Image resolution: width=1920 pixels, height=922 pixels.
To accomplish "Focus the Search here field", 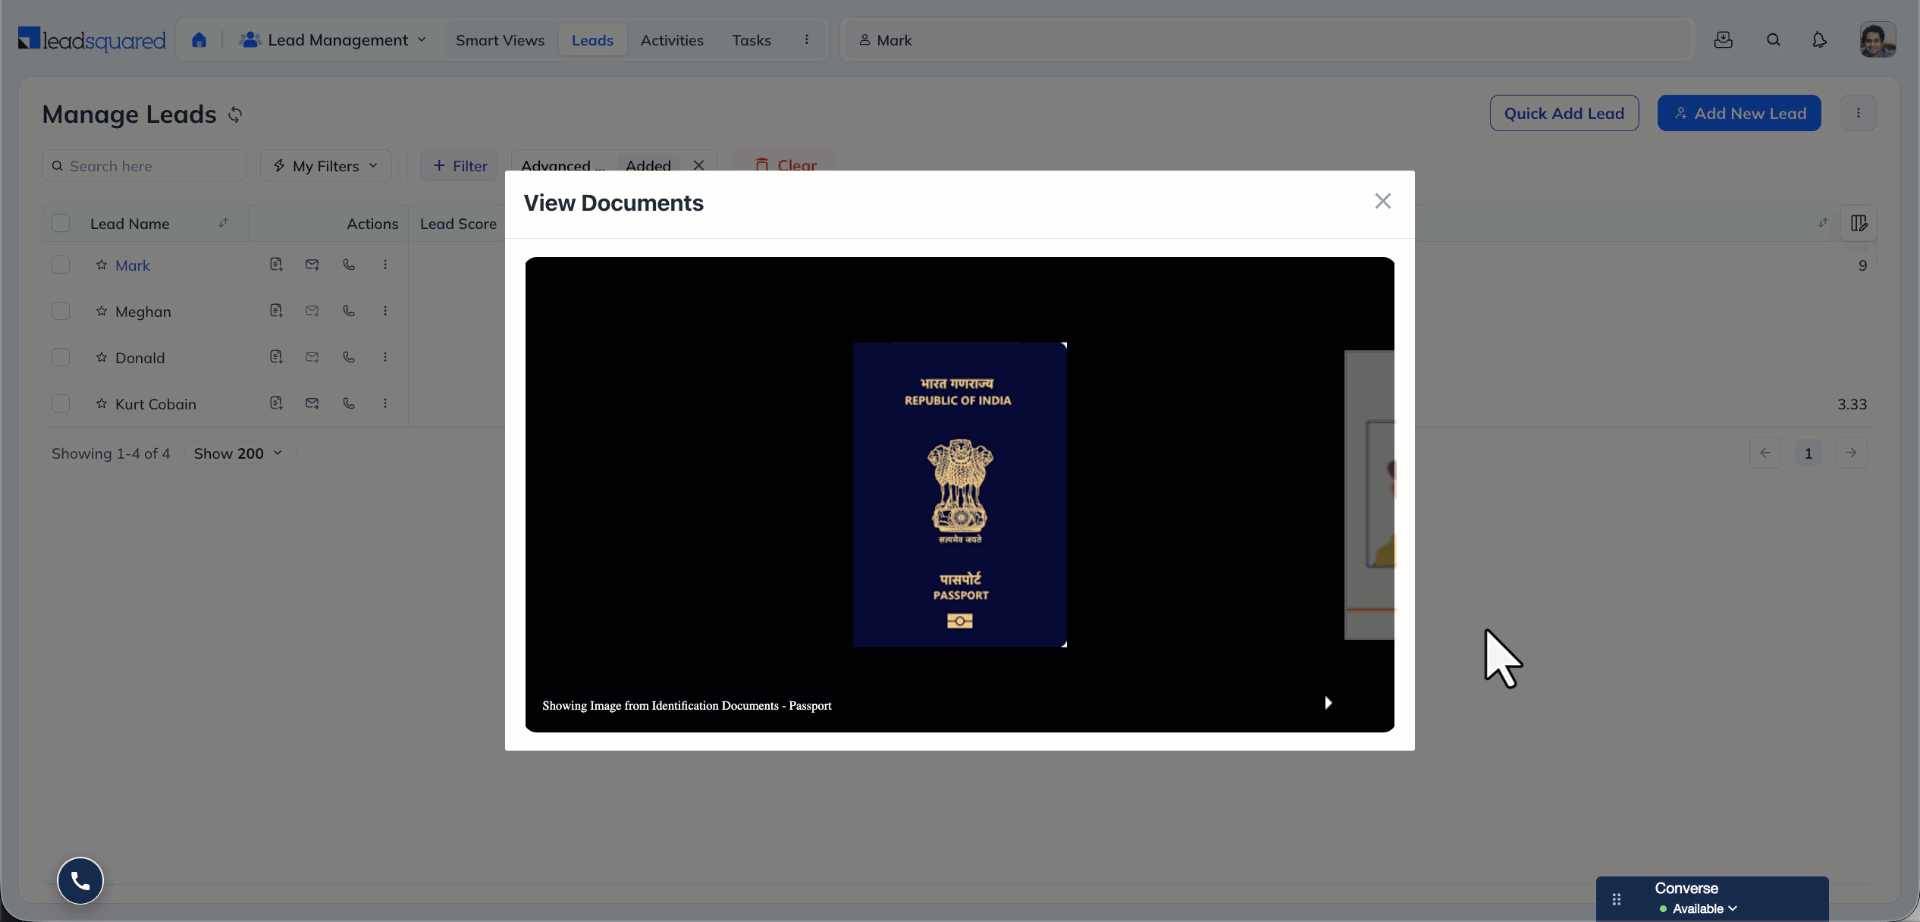I will click(144, 166).
